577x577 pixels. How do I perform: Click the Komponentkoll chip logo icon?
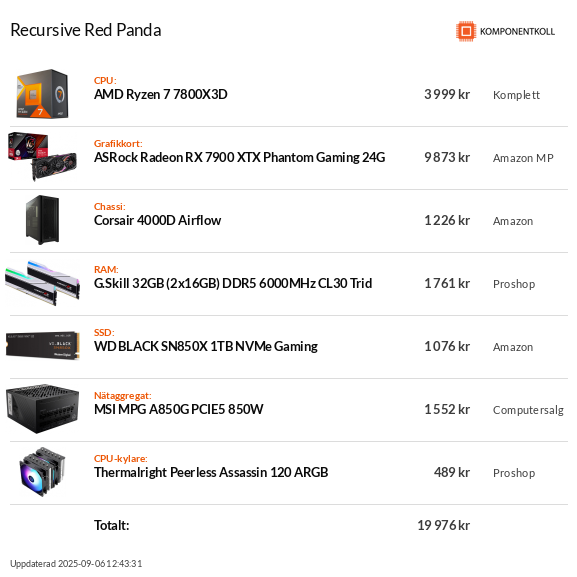pos(466,31)
